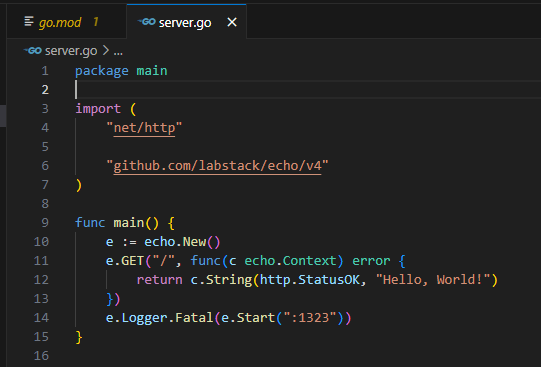541x367 pixels.
Task: Click the http.StatusOK identifier
Action: click(309, 279)
